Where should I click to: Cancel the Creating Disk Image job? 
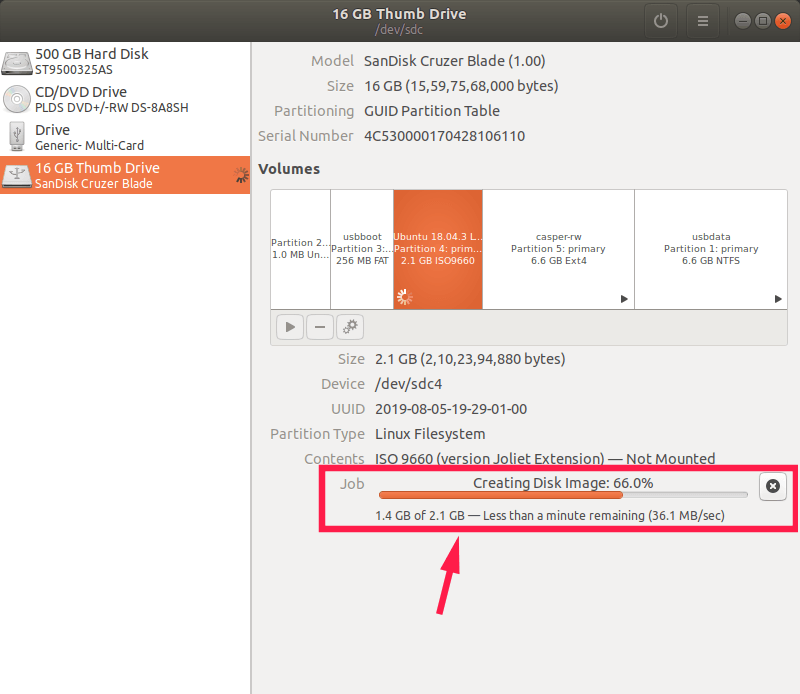(772, 486)
